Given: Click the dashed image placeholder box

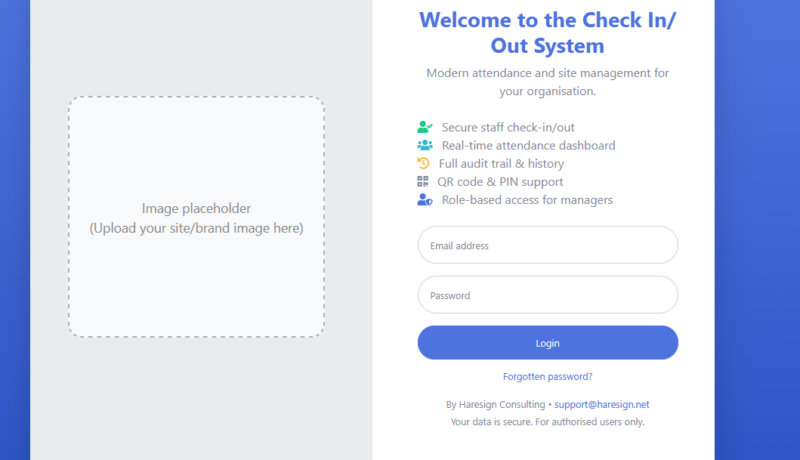Looking at the screenshot, I should click(196, 217).
